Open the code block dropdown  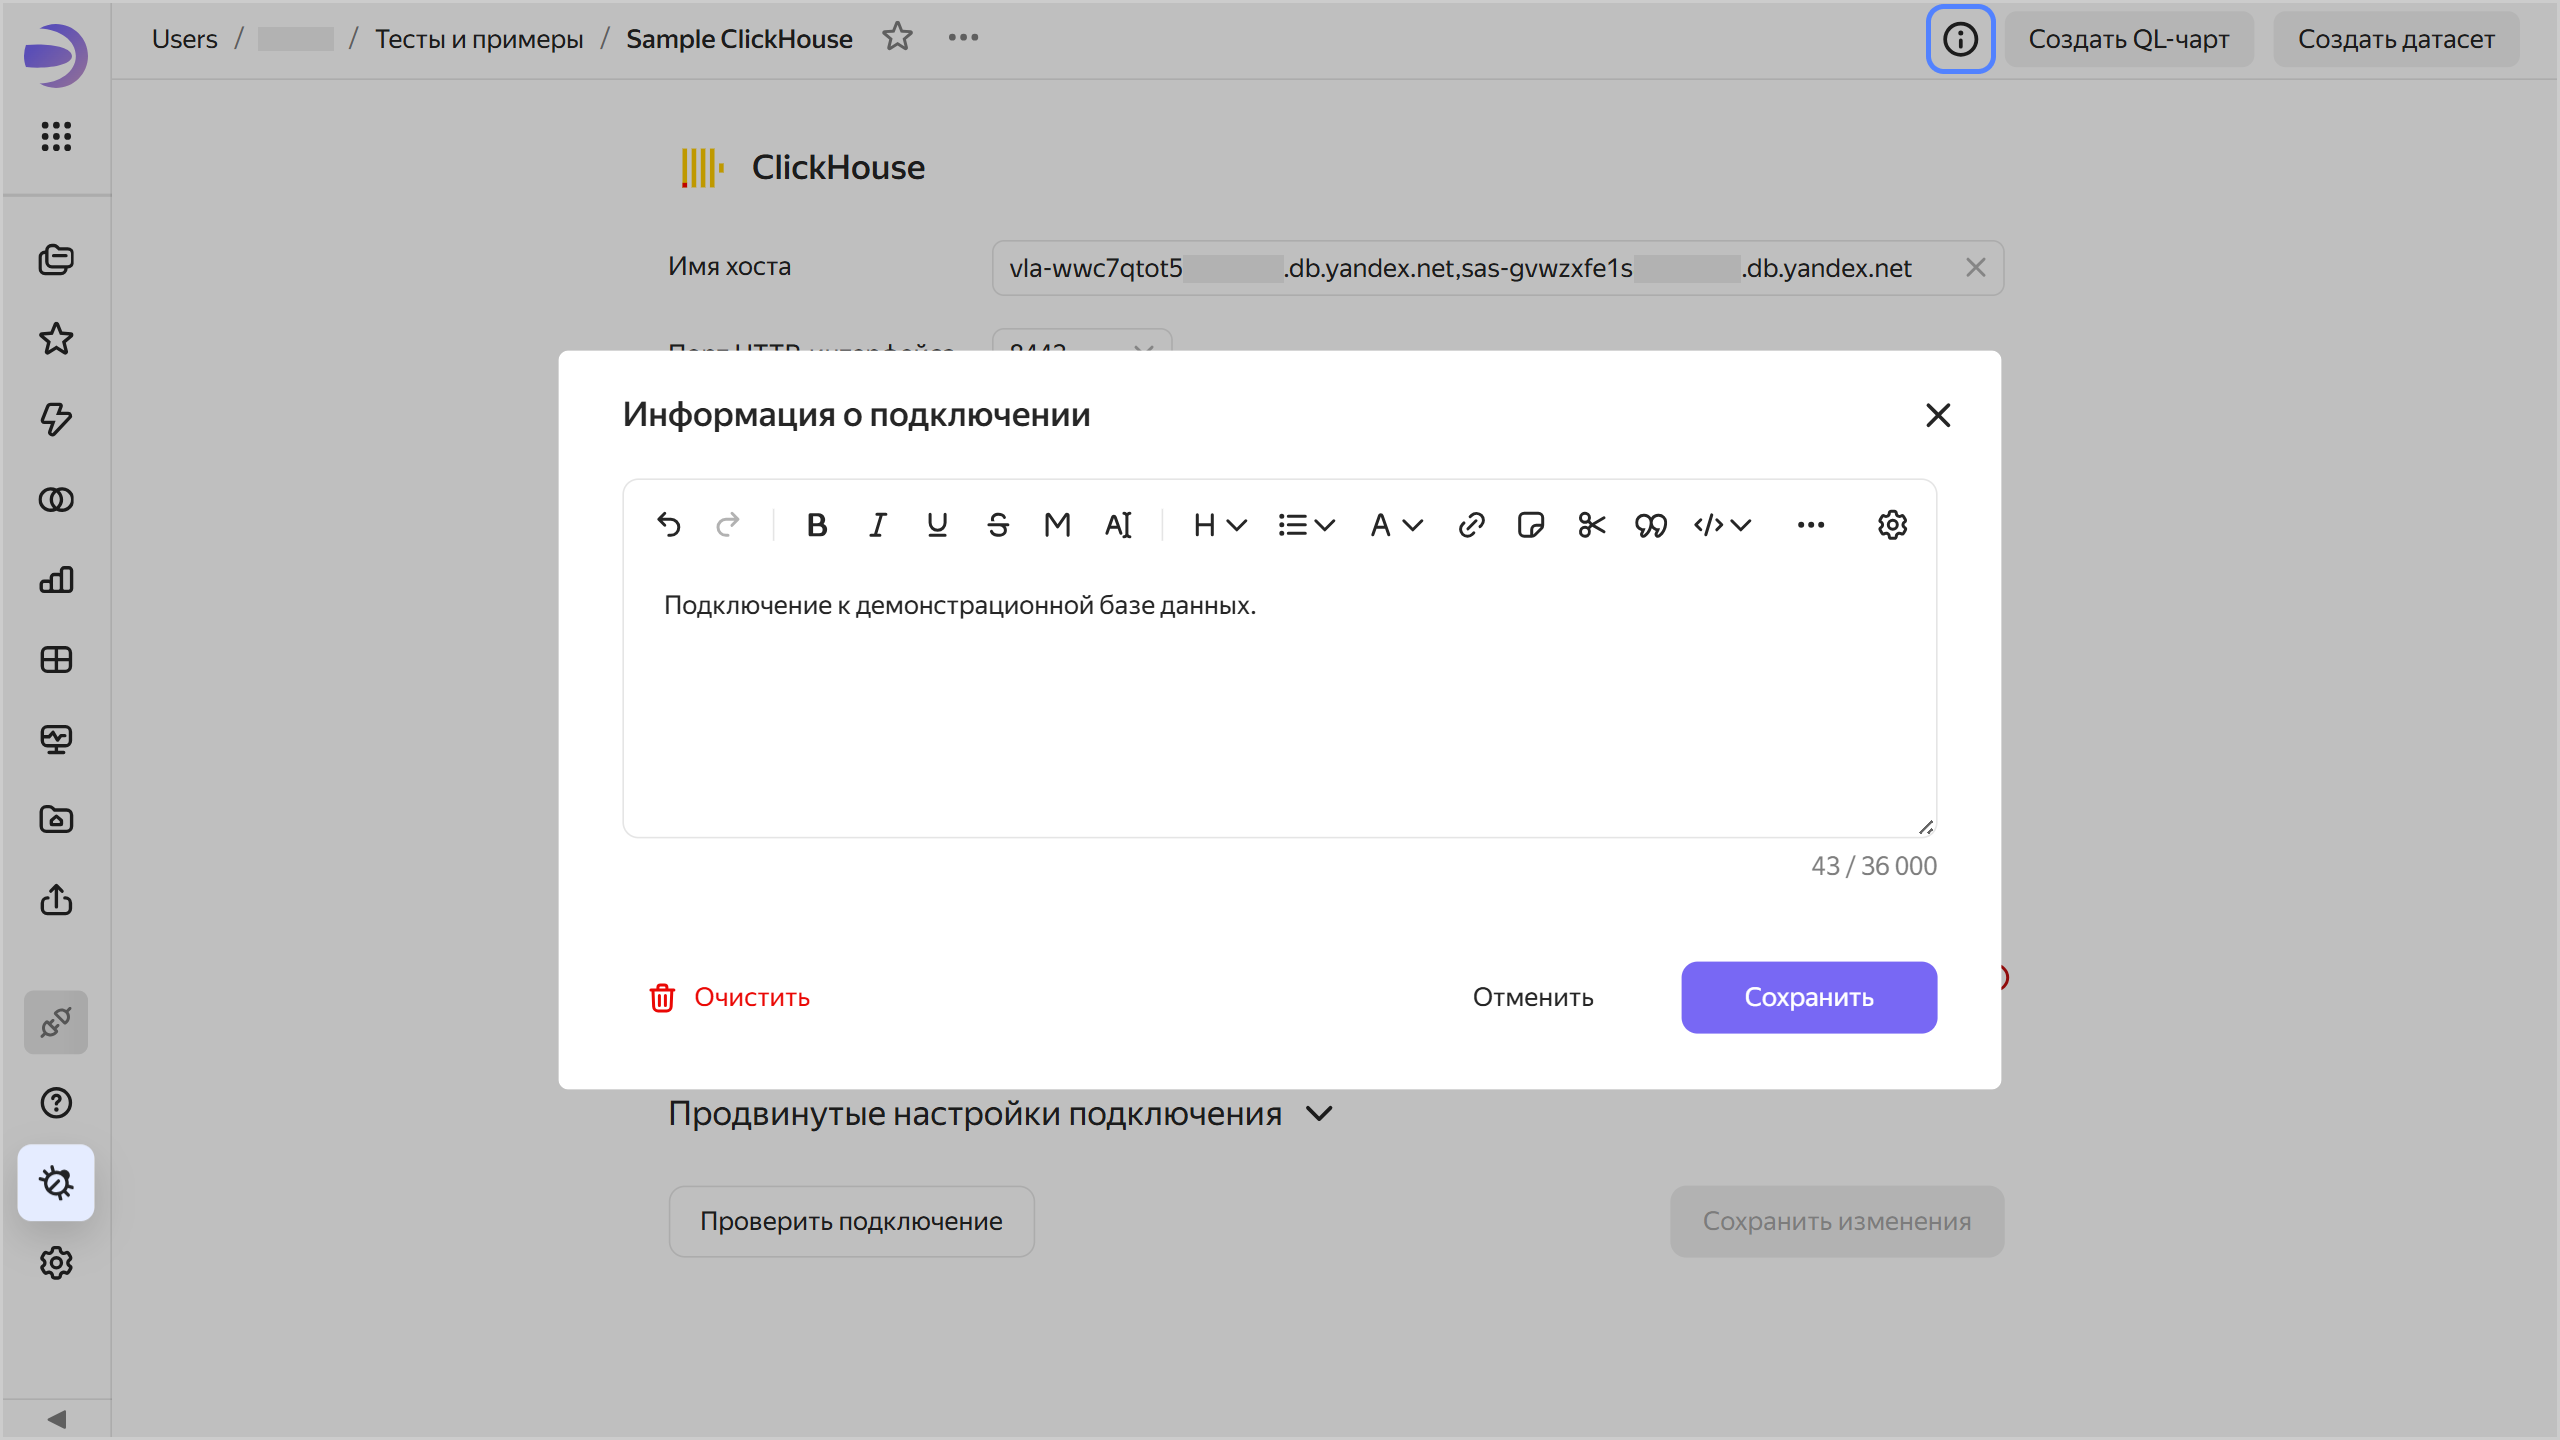pos(1722,525)
